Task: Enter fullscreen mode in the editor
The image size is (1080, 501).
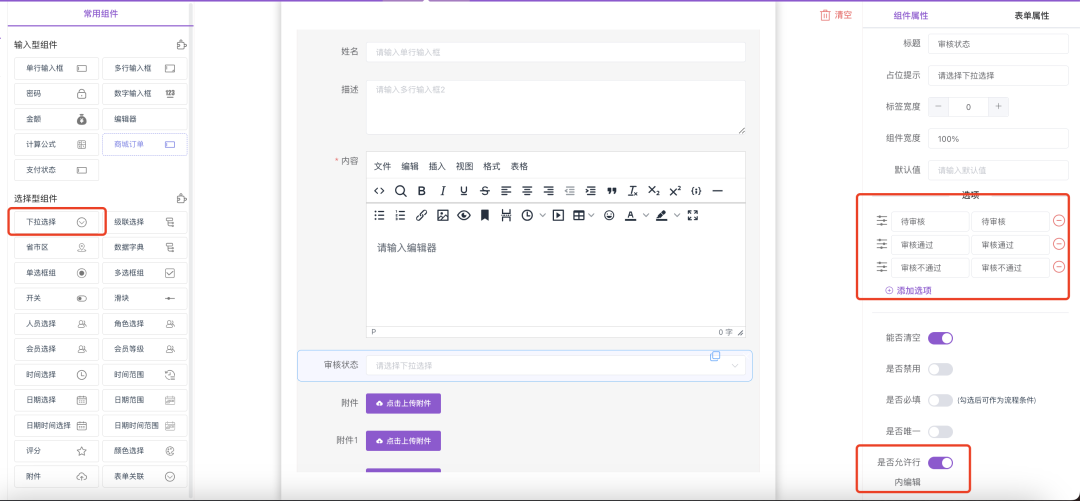Action: click(692, 215)
